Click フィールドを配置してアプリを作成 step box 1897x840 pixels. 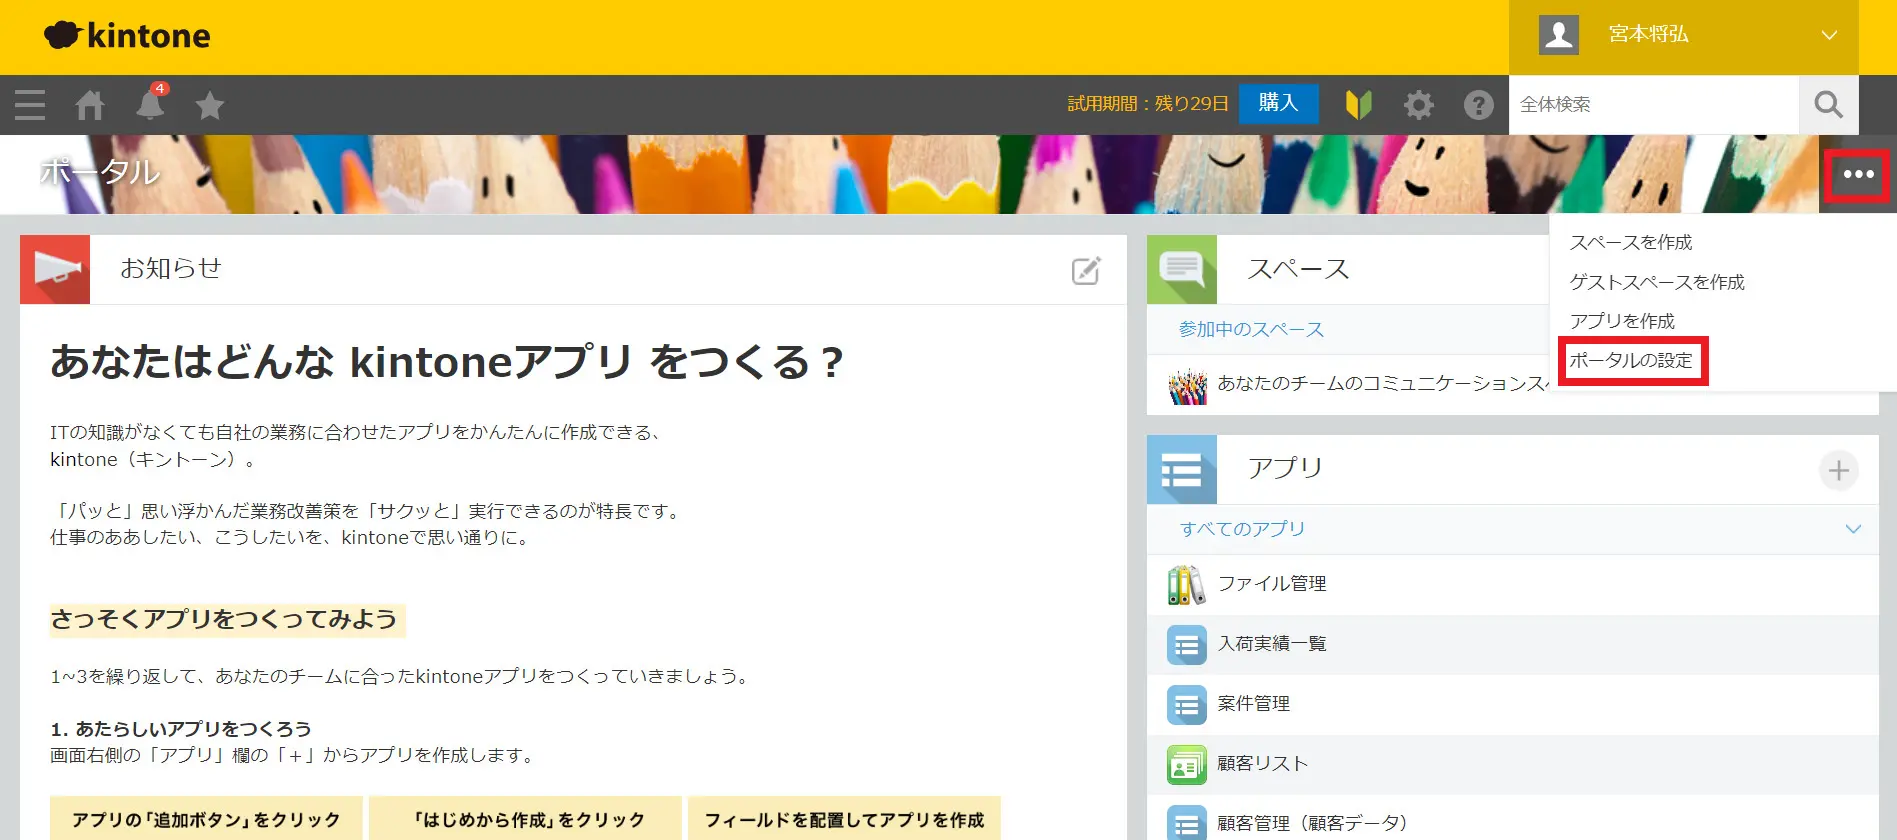tap(845, 819)
